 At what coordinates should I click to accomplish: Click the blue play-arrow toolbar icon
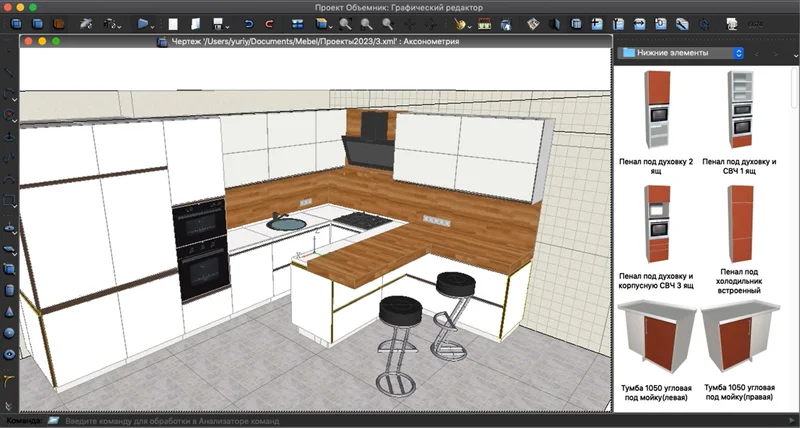point(143,22)
